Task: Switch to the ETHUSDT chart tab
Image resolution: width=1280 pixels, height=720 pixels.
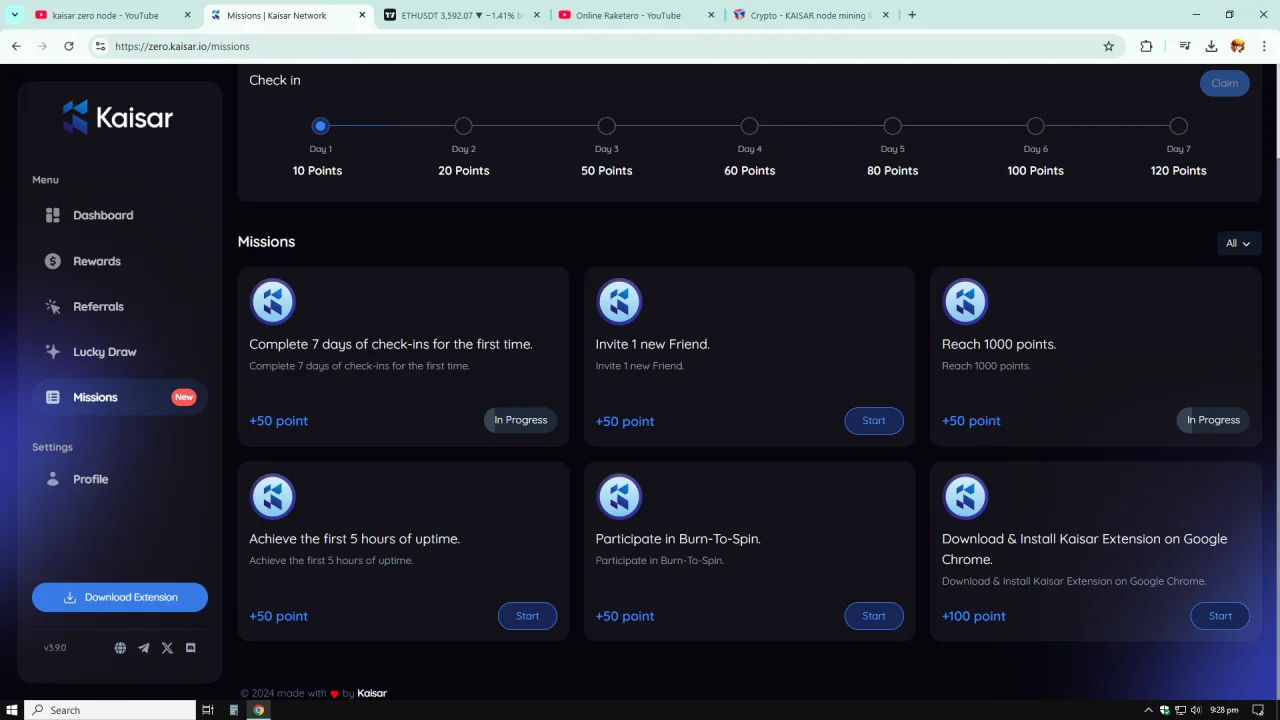Action: 462,15
